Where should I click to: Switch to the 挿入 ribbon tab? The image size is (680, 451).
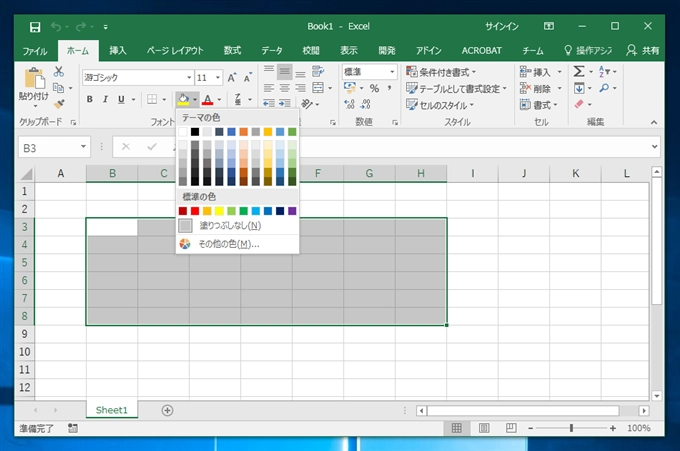118,50
